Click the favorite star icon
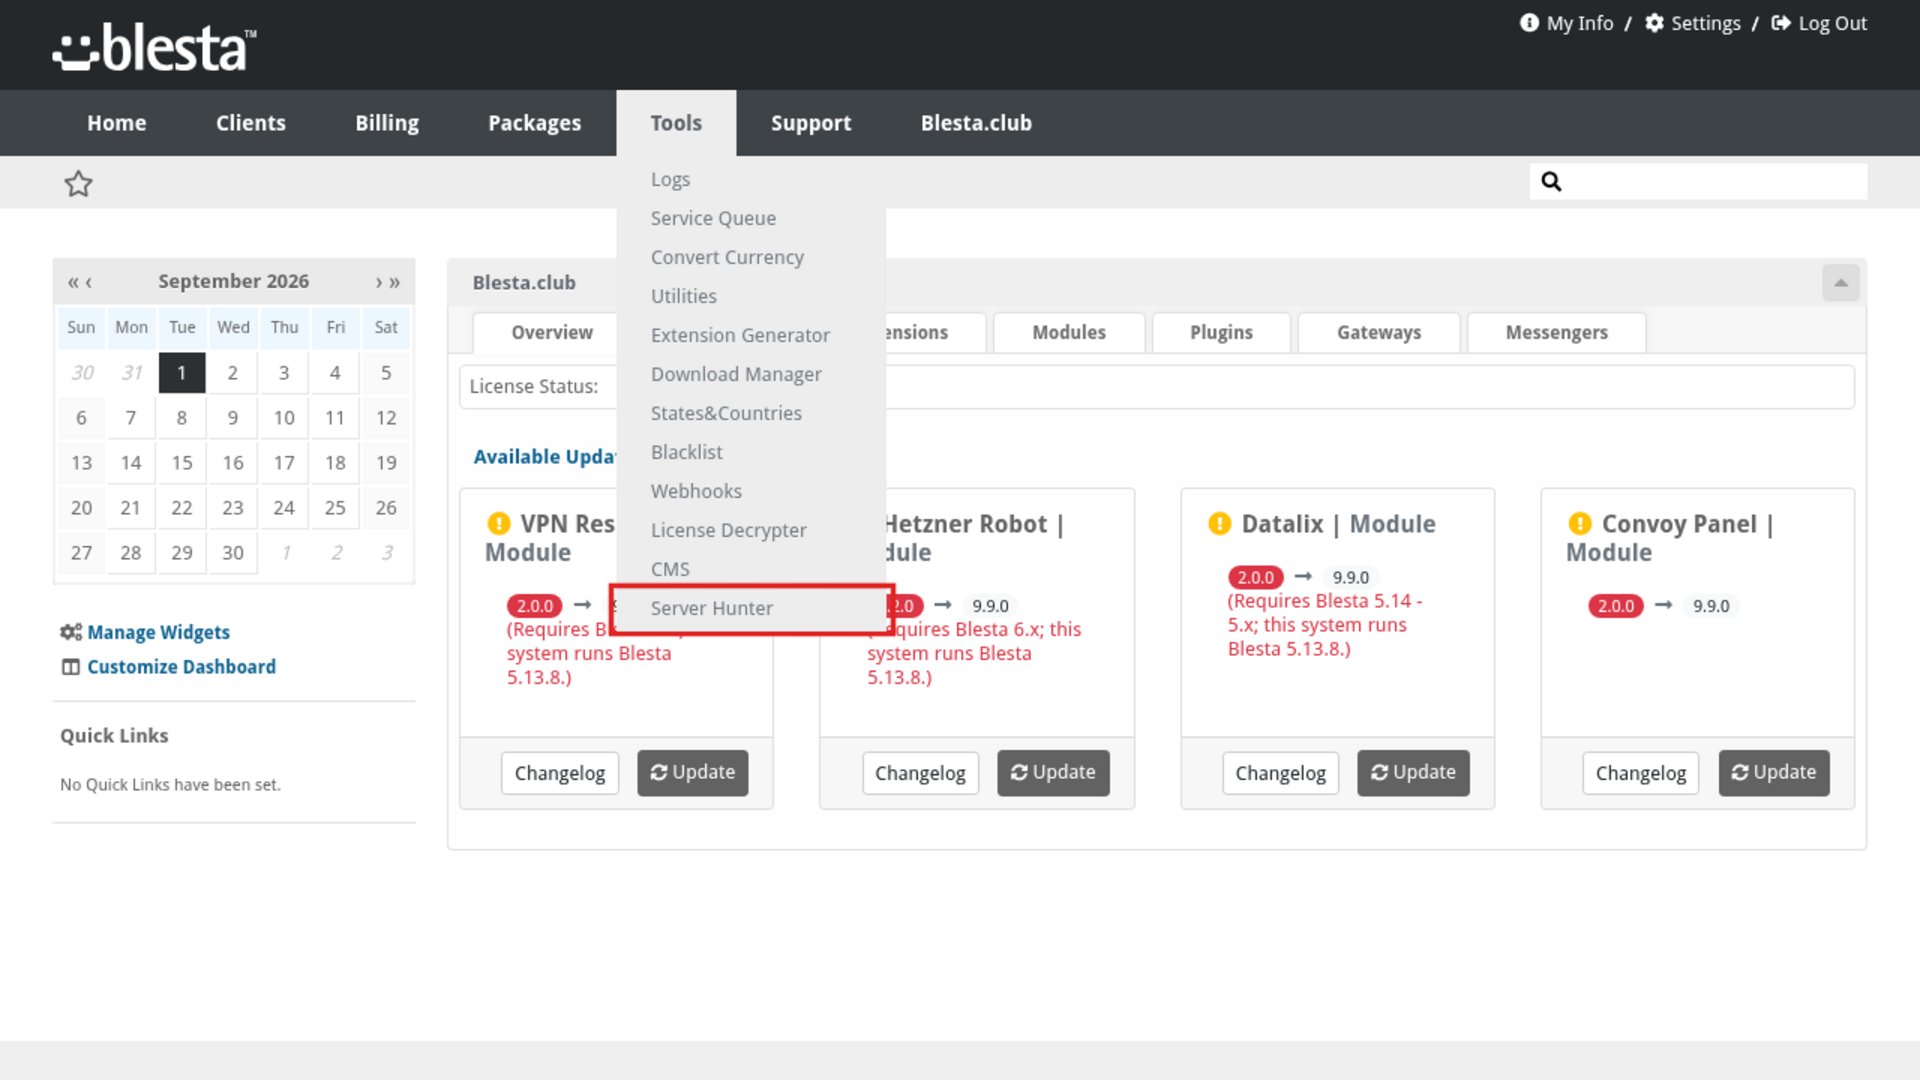The image size is (1920, 1080). [78, 183]
